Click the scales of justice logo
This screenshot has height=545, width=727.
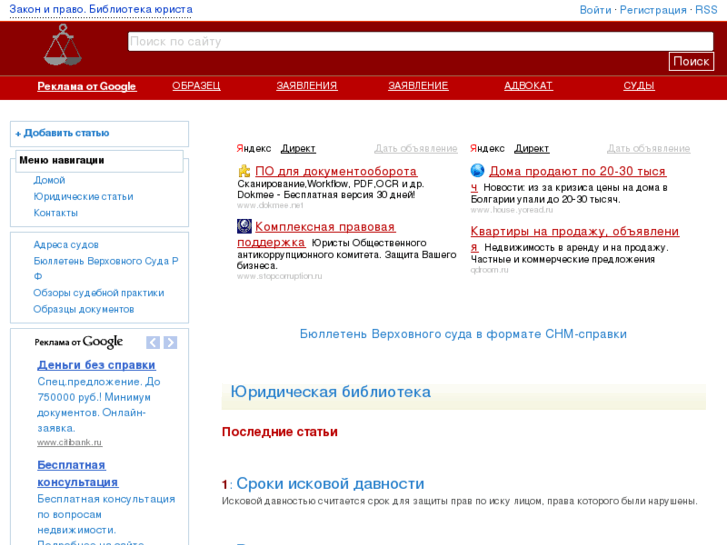(x=63, y=45)
